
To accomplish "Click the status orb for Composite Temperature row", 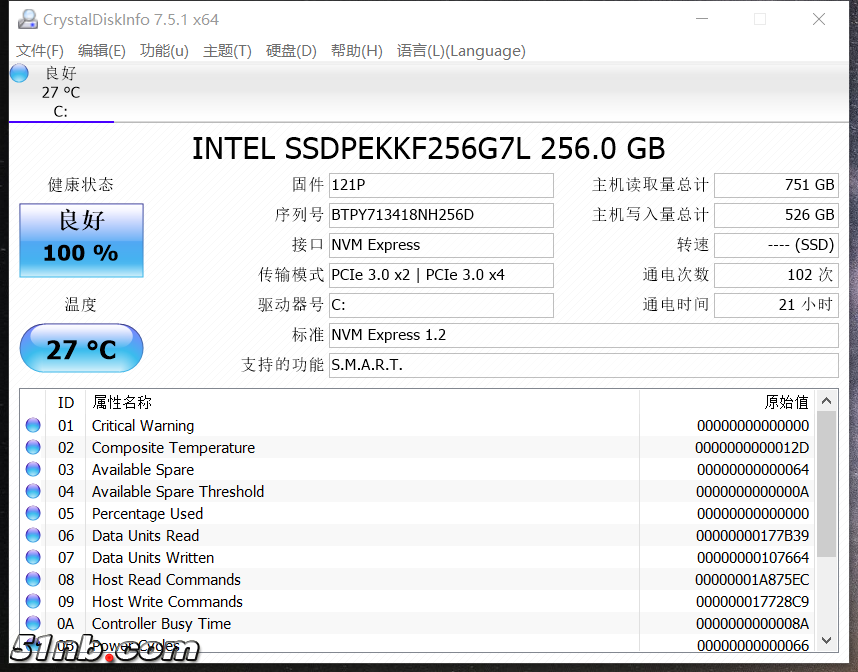I will [33, 447].
